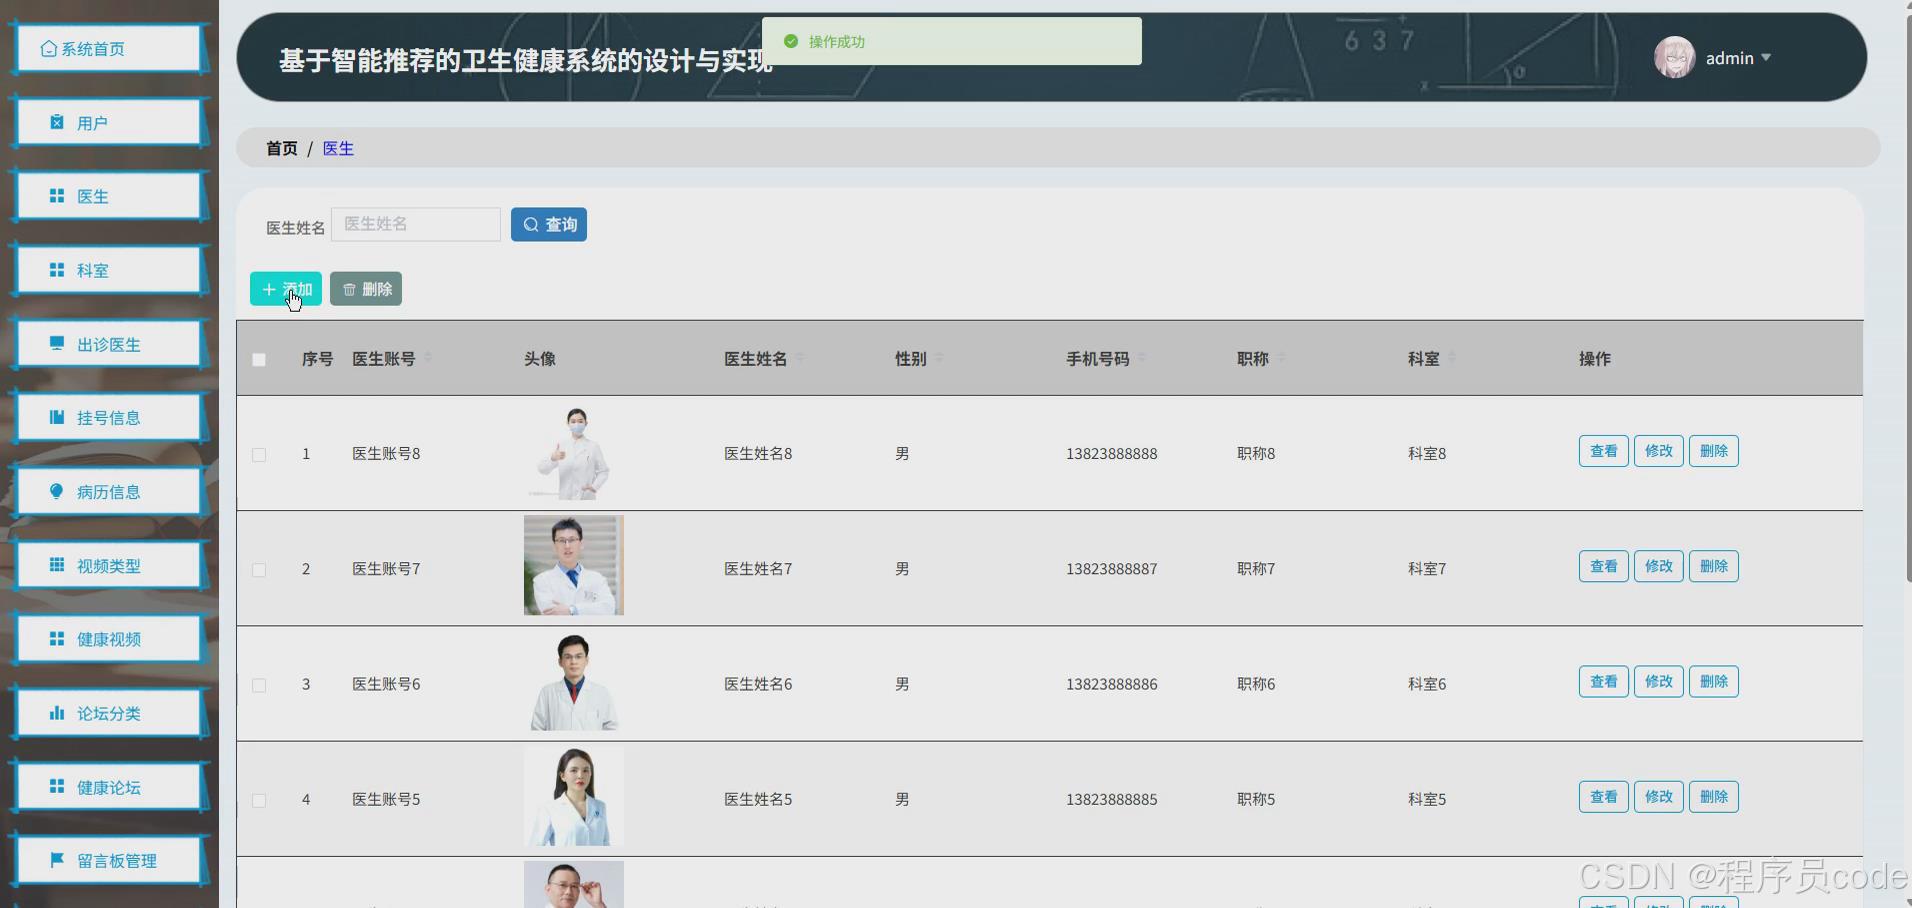Click the avatar photo of 医生姓名5
The width and height of the screenshot is (1912, 908).
click(x=574, y=797)
